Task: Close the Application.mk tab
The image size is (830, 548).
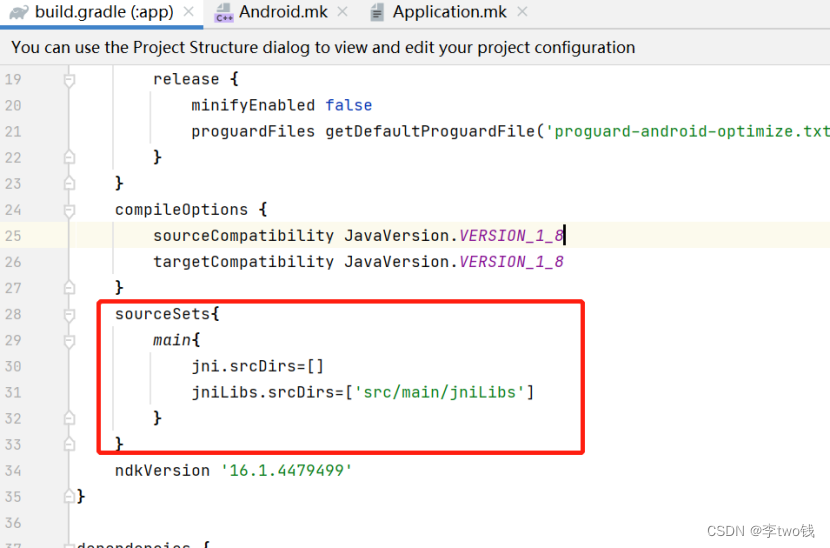Action: [522, 12]
